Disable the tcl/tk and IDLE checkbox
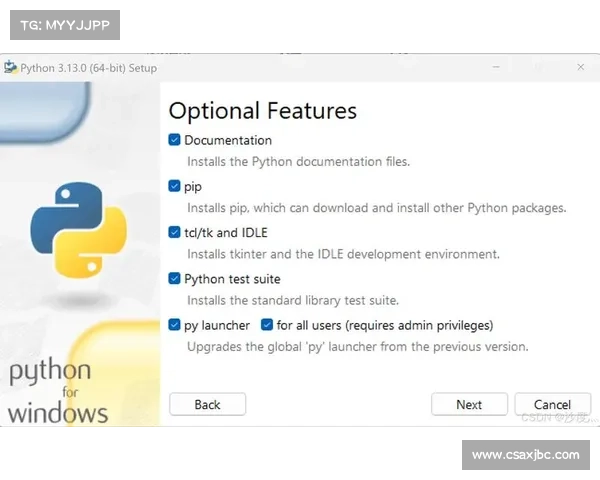The width and height of the screenshot is (600, 480). click(175, 232)
